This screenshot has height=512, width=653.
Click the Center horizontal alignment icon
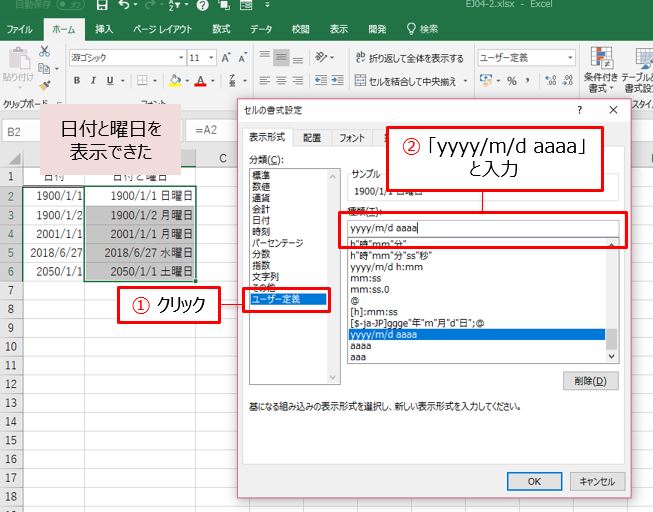pos(281,80)
